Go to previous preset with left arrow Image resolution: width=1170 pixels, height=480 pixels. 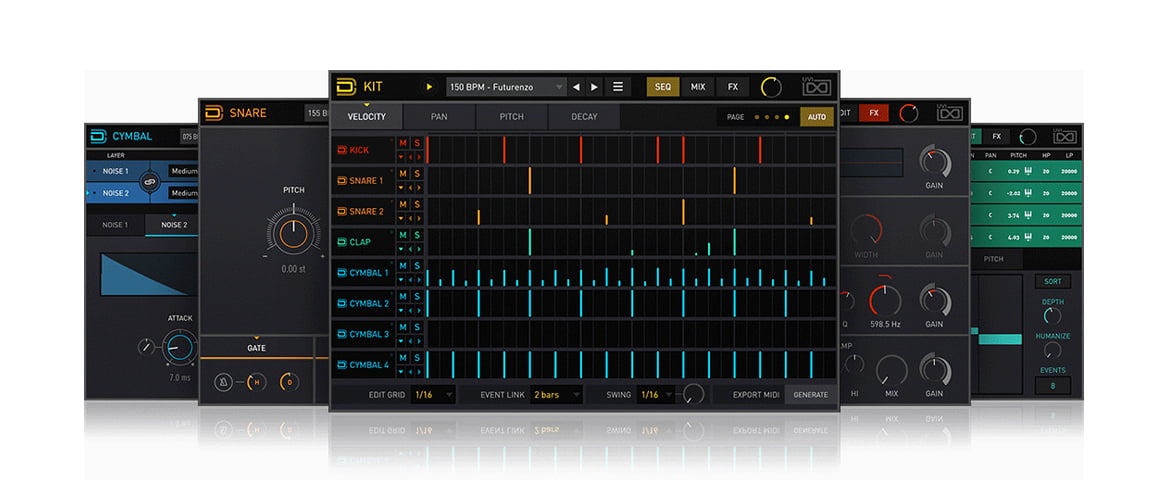tap(576, 87)
